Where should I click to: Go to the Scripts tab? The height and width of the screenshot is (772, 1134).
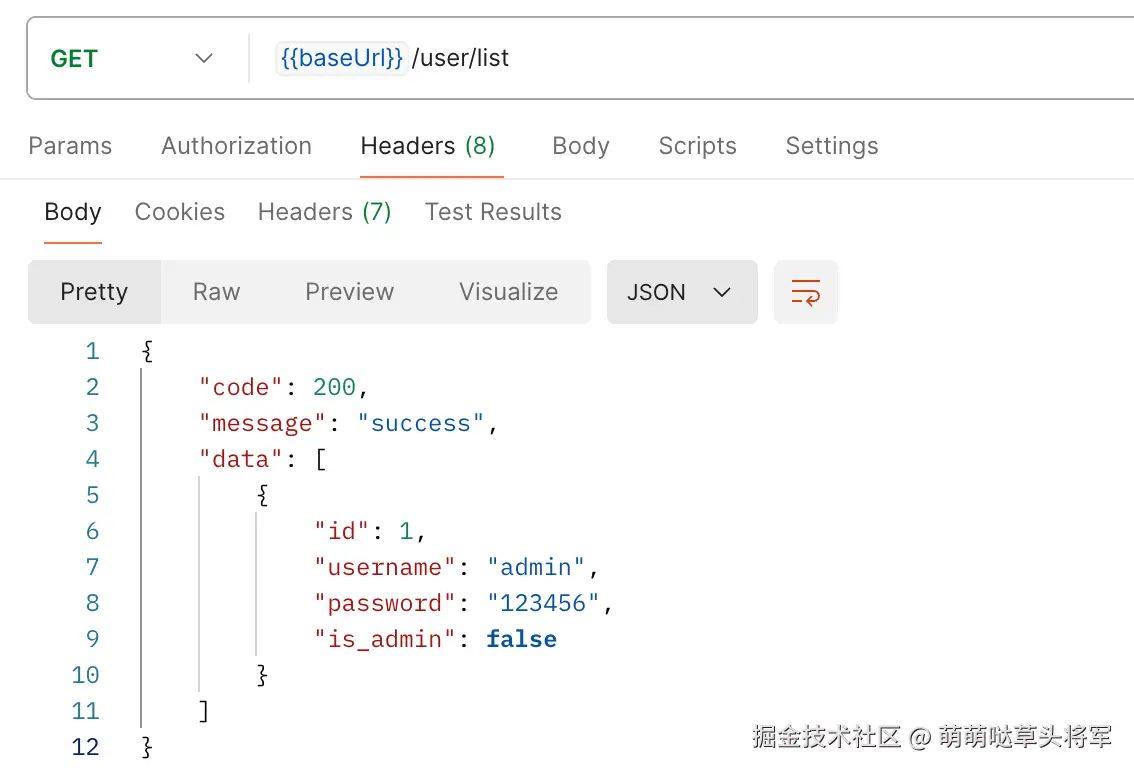[x=697, y=146]
